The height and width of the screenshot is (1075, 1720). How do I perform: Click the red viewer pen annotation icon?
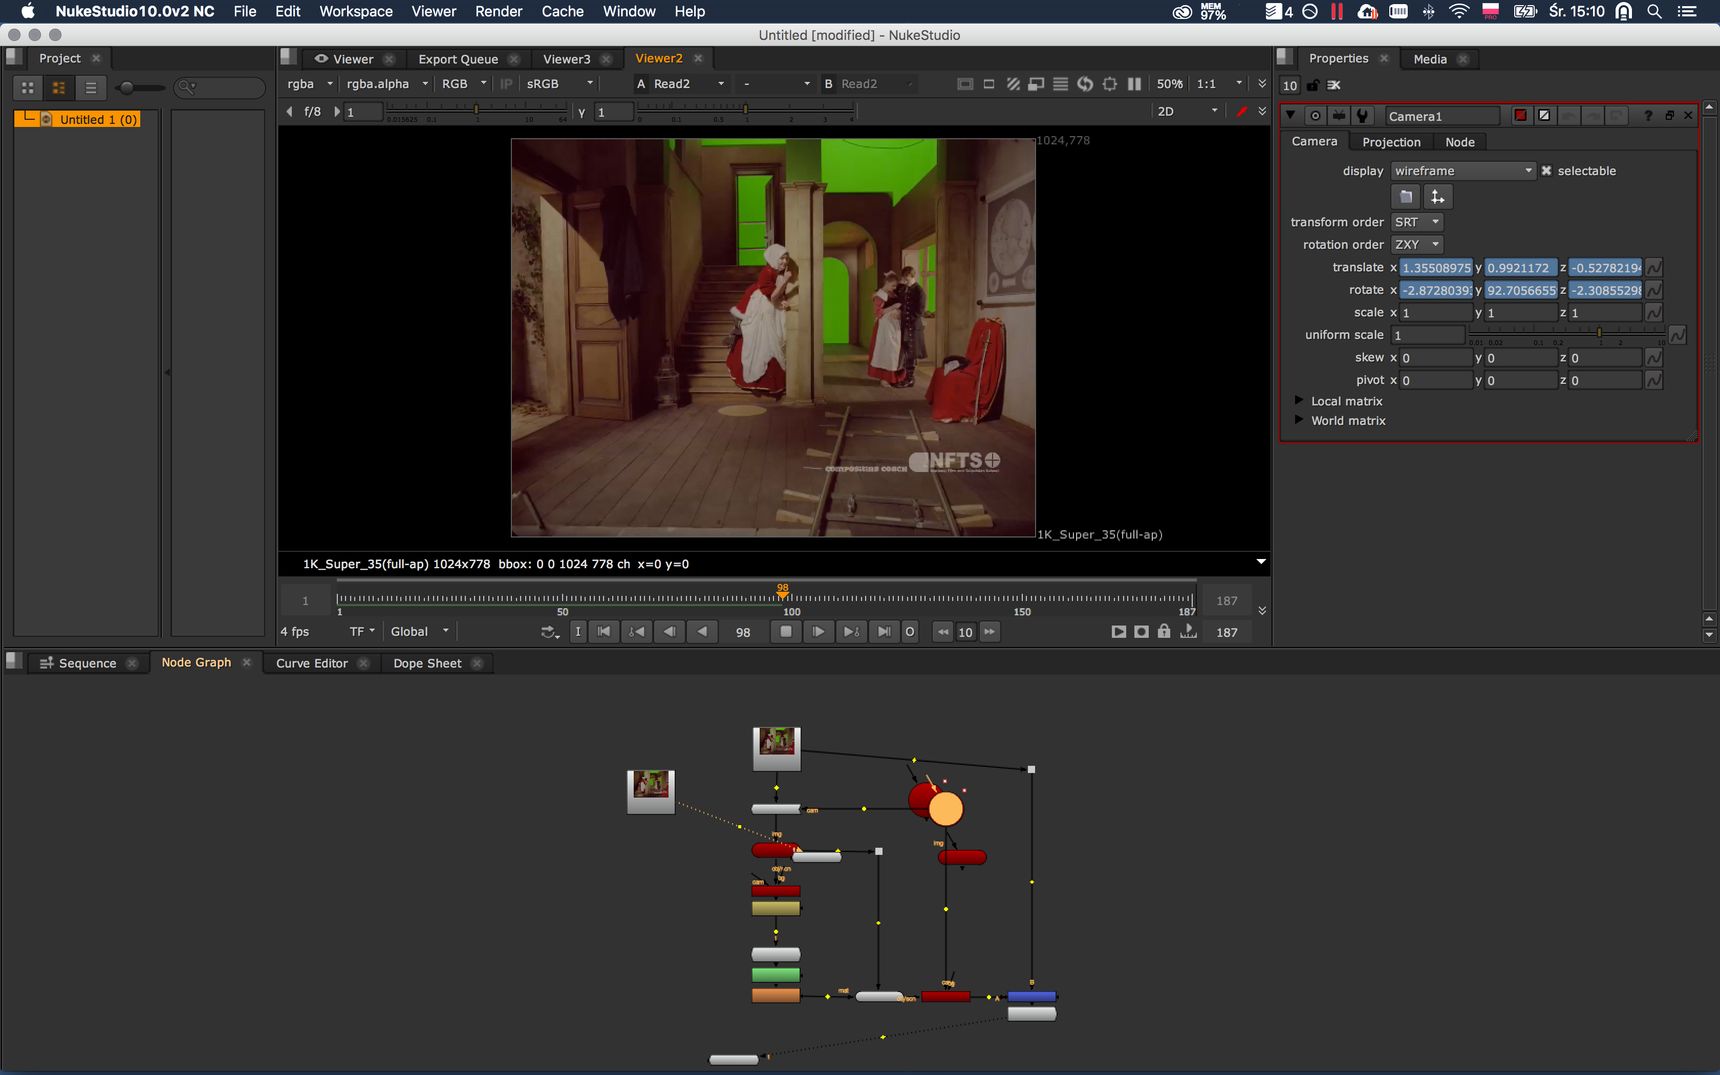tap(1241, 111)
